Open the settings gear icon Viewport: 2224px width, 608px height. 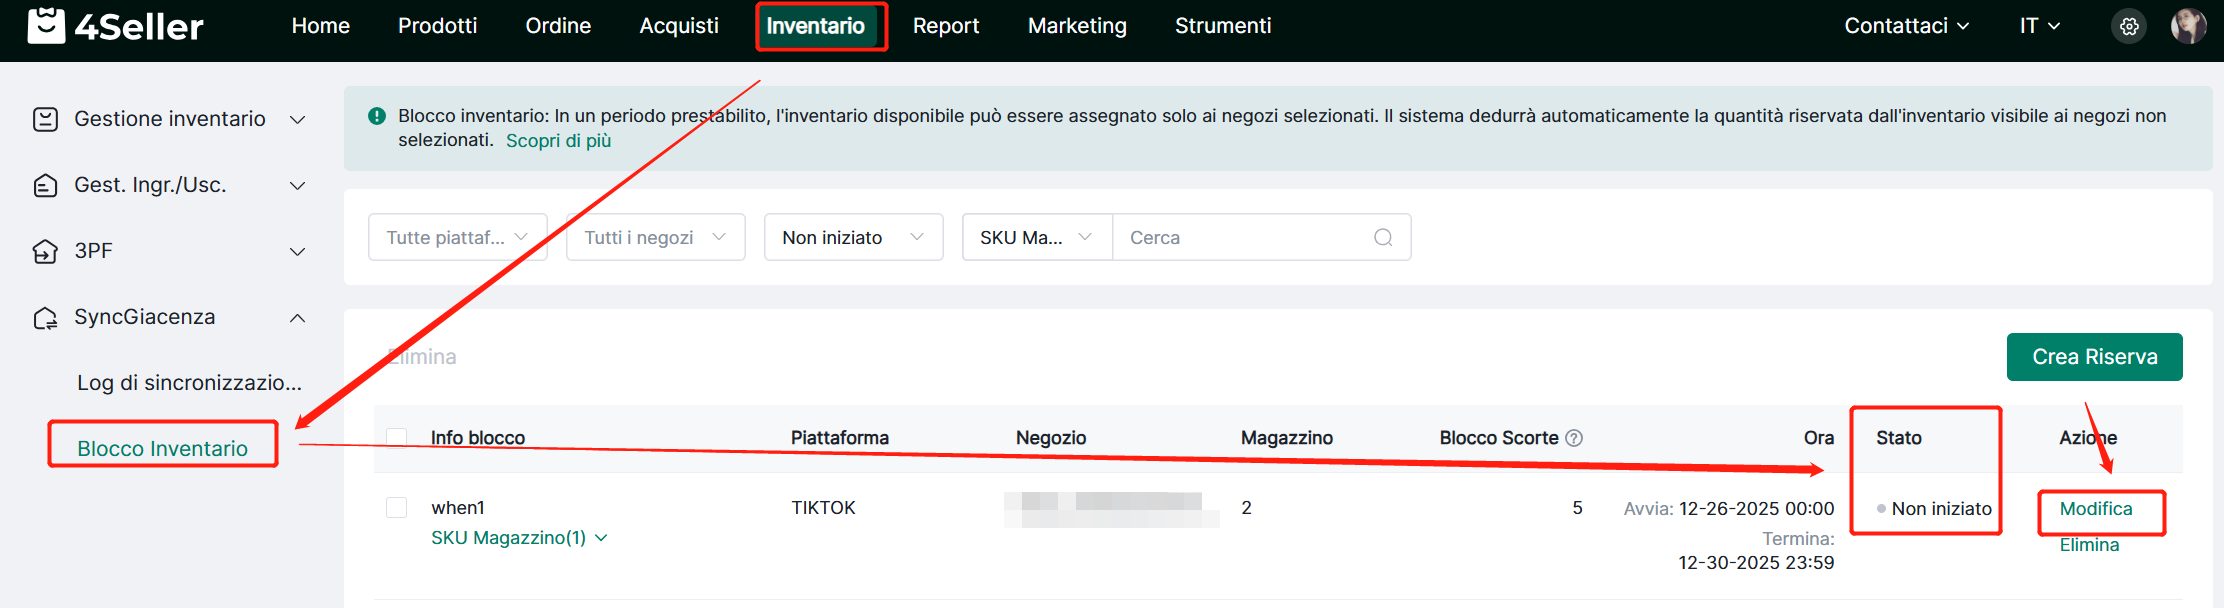point(2129,26)
